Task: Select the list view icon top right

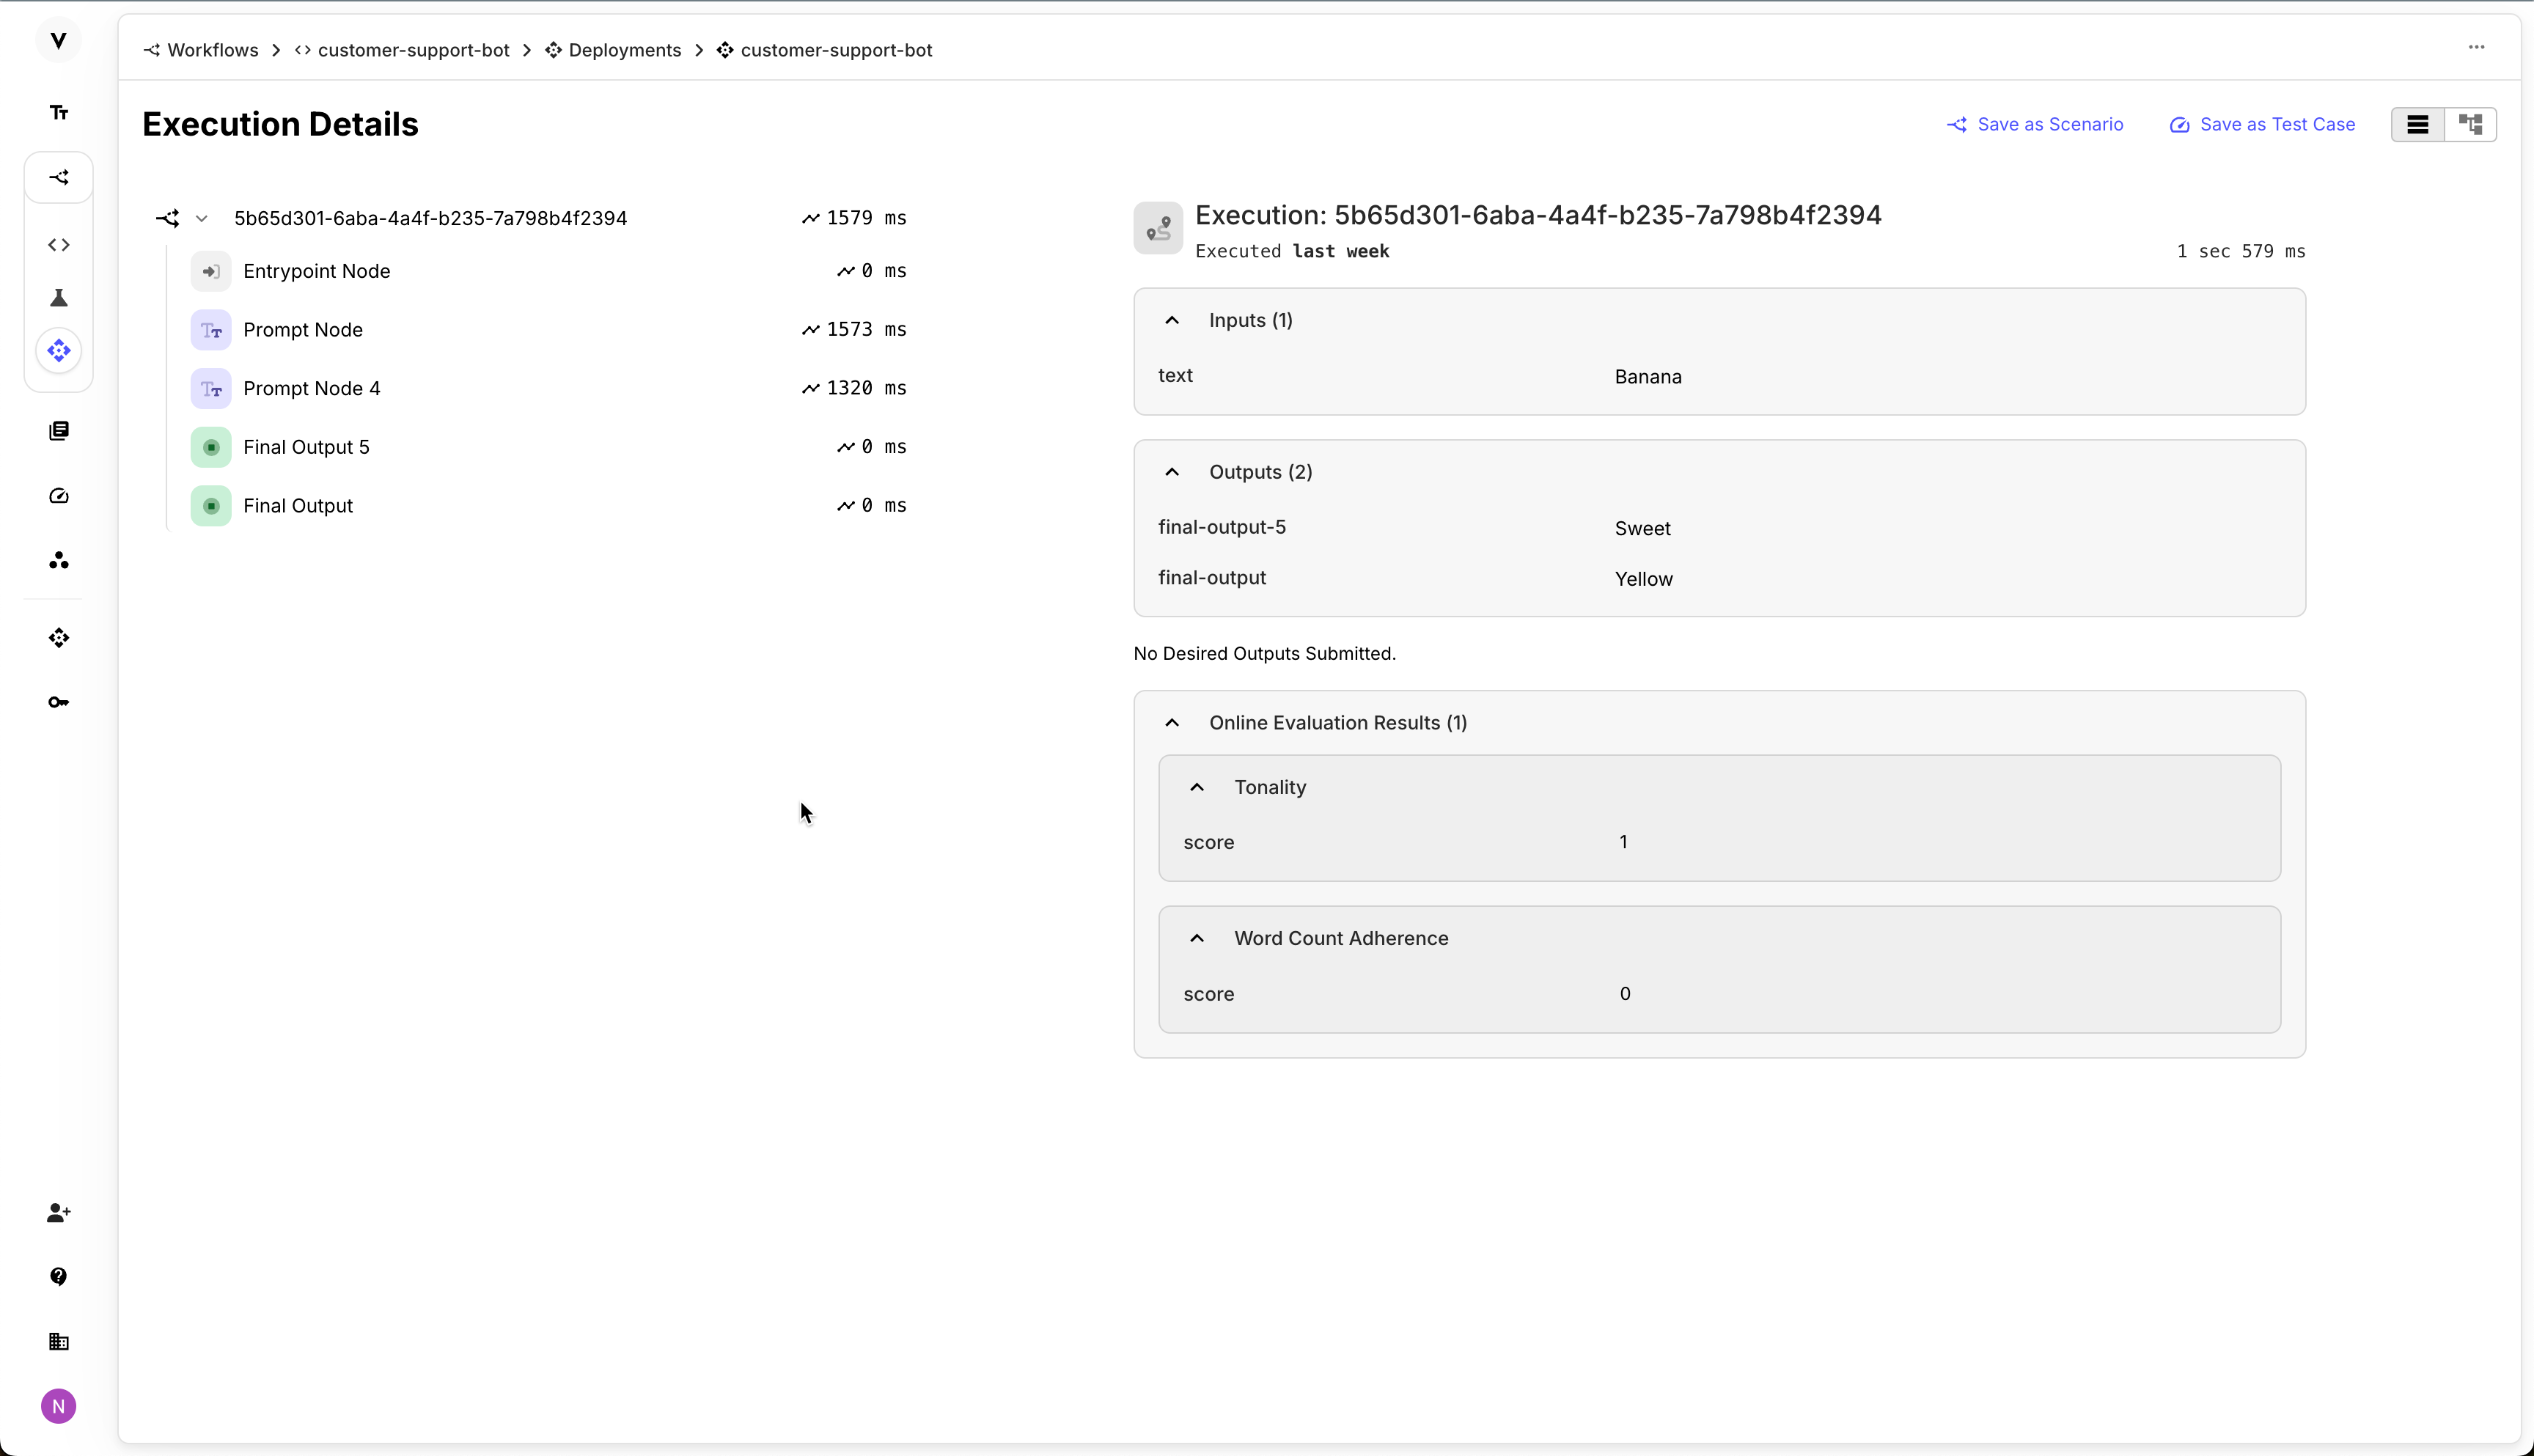Action: click(x=2417, y=123)
